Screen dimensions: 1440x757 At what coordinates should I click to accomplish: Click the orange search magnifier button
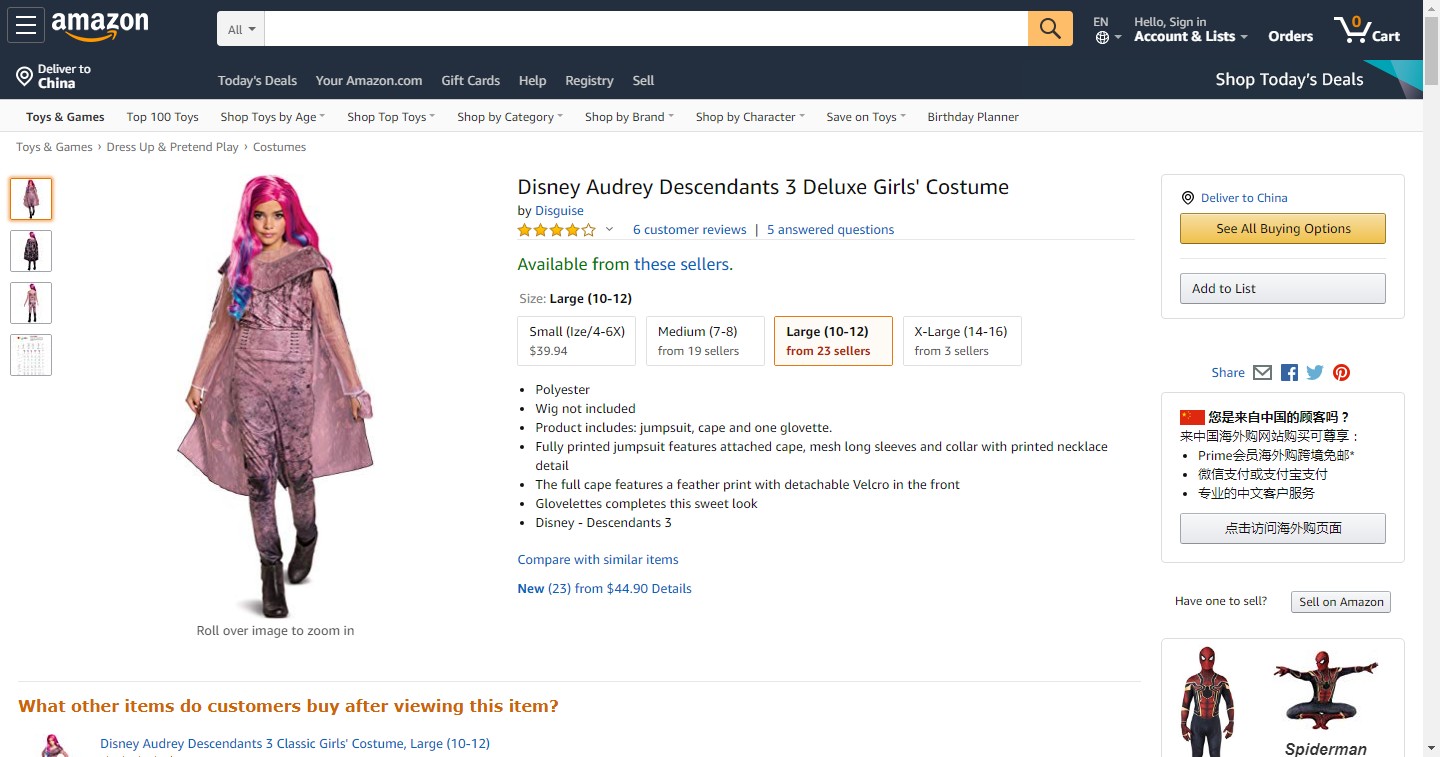(1050, 29)
